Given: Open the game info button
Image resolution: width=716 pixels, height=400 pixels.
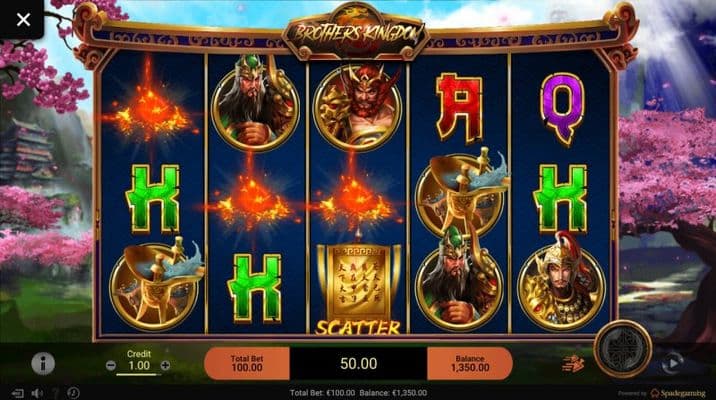Looking at the screenshot, I should 43,363.
